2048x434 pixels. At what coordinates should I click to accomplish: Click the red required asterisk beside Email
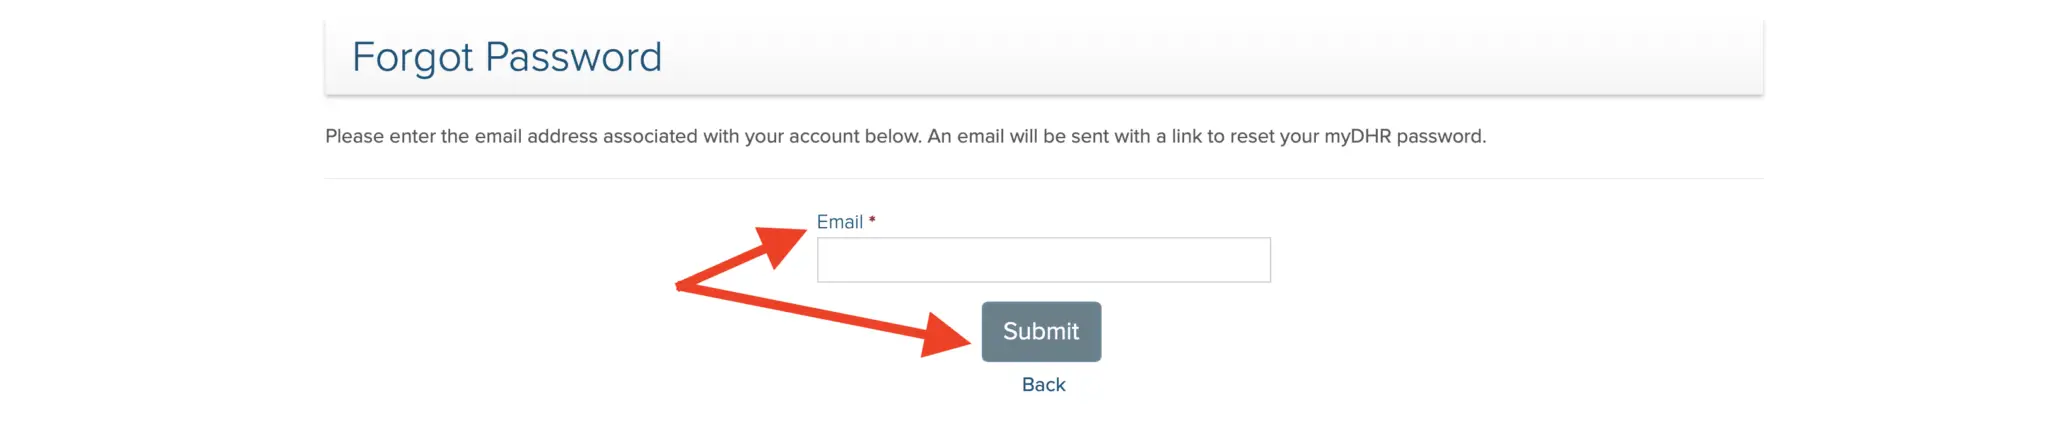point(872,220)
